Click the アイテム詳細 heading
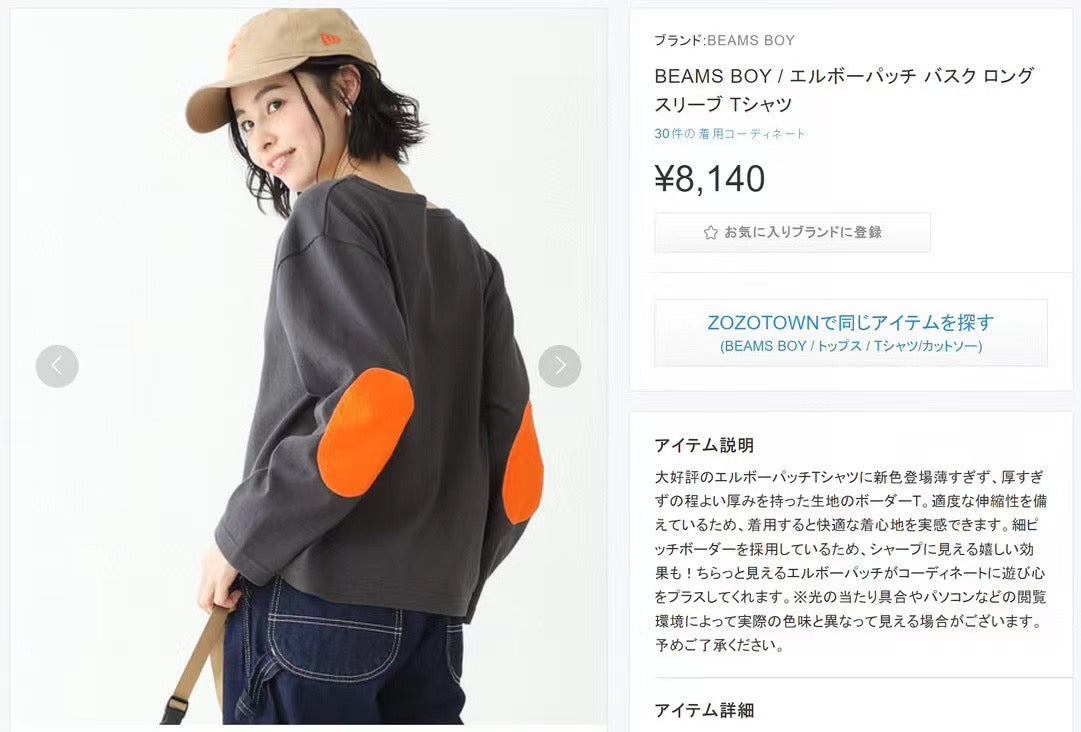The width and height of the screenshot is (1081, 732). click(704, 710)
